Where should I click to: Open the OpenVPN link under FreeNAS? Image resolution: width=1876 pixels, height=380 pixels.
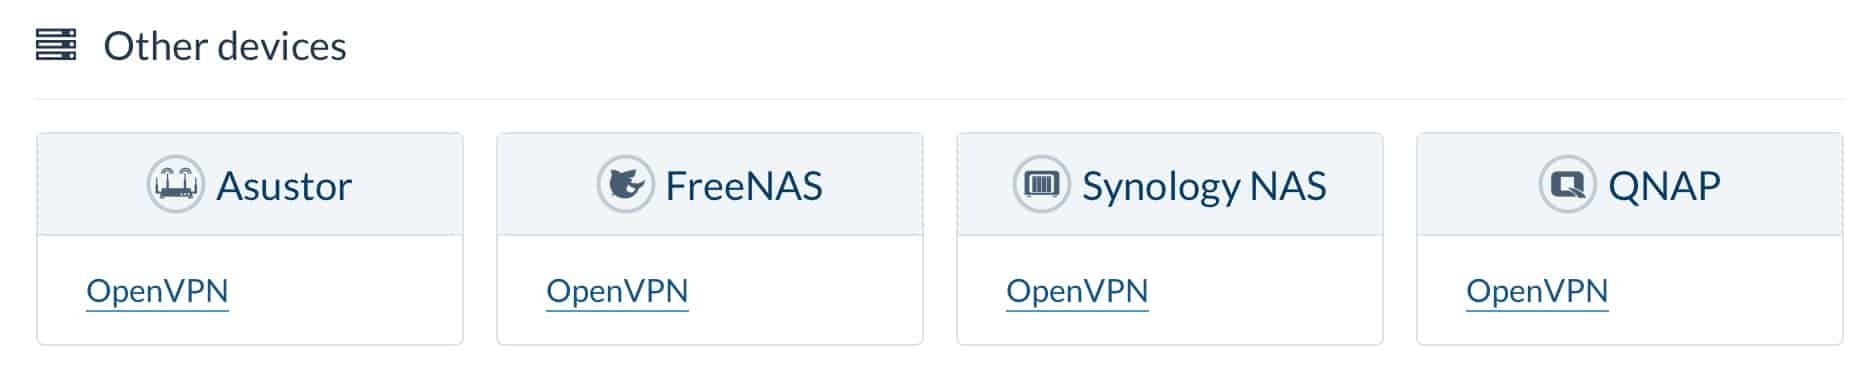tap(617, 291)
